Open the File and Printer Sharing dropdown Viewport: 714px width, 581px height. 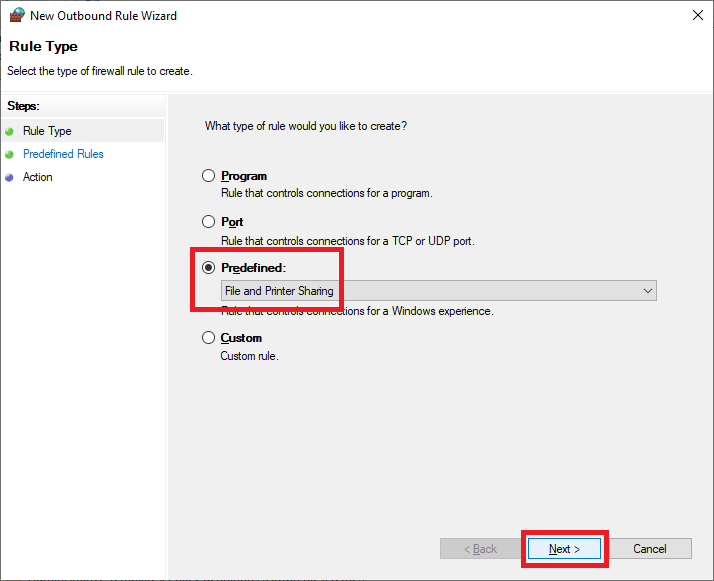click(x=438, y=291)
